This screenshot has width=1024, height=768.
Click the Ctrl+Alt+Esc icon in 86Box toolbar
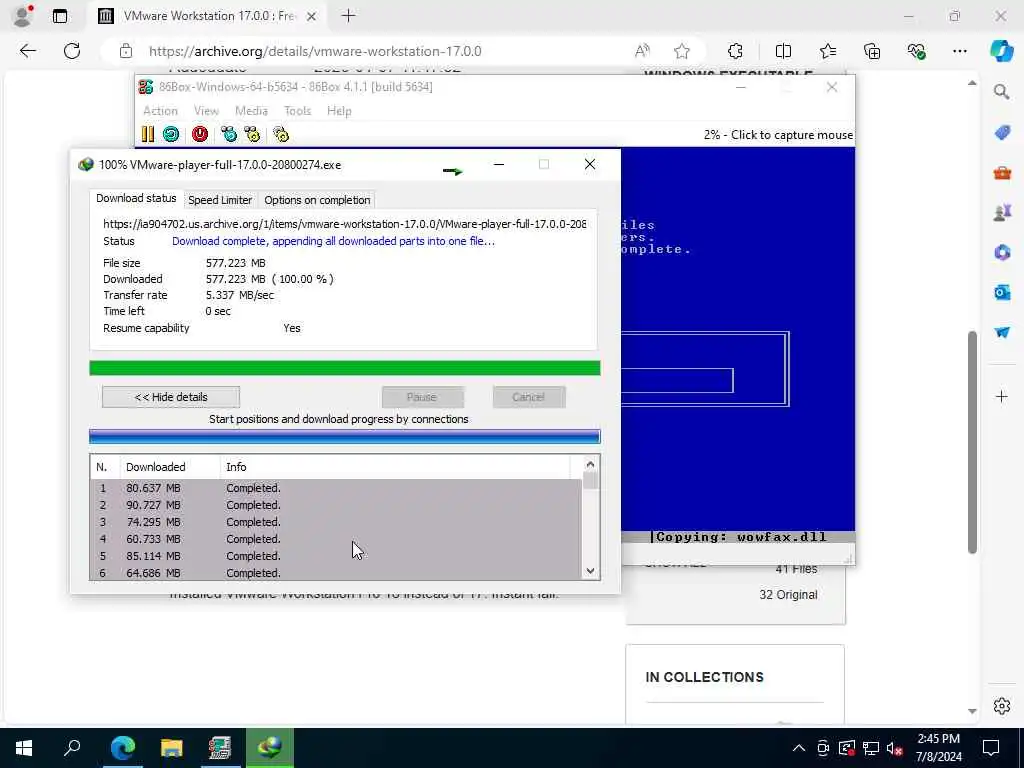coord(252,135)
